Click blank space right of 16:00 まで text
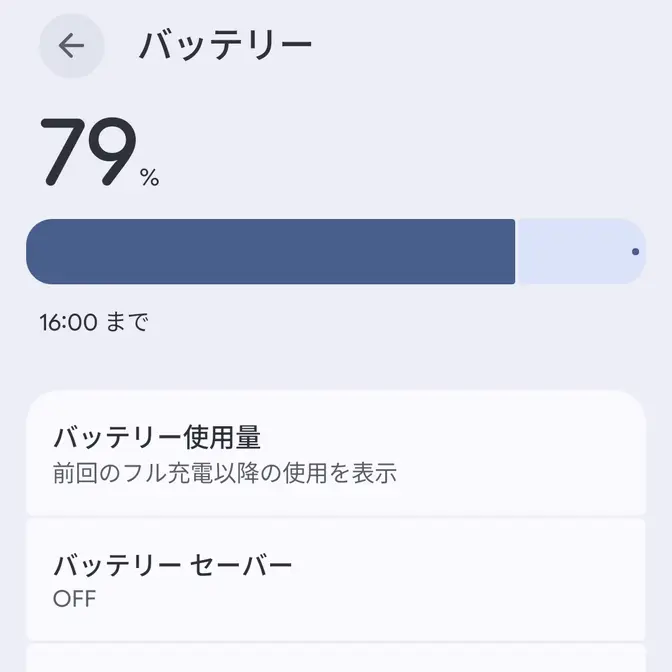The width and height of the screenshot is (672, 672). pos(400,322)
